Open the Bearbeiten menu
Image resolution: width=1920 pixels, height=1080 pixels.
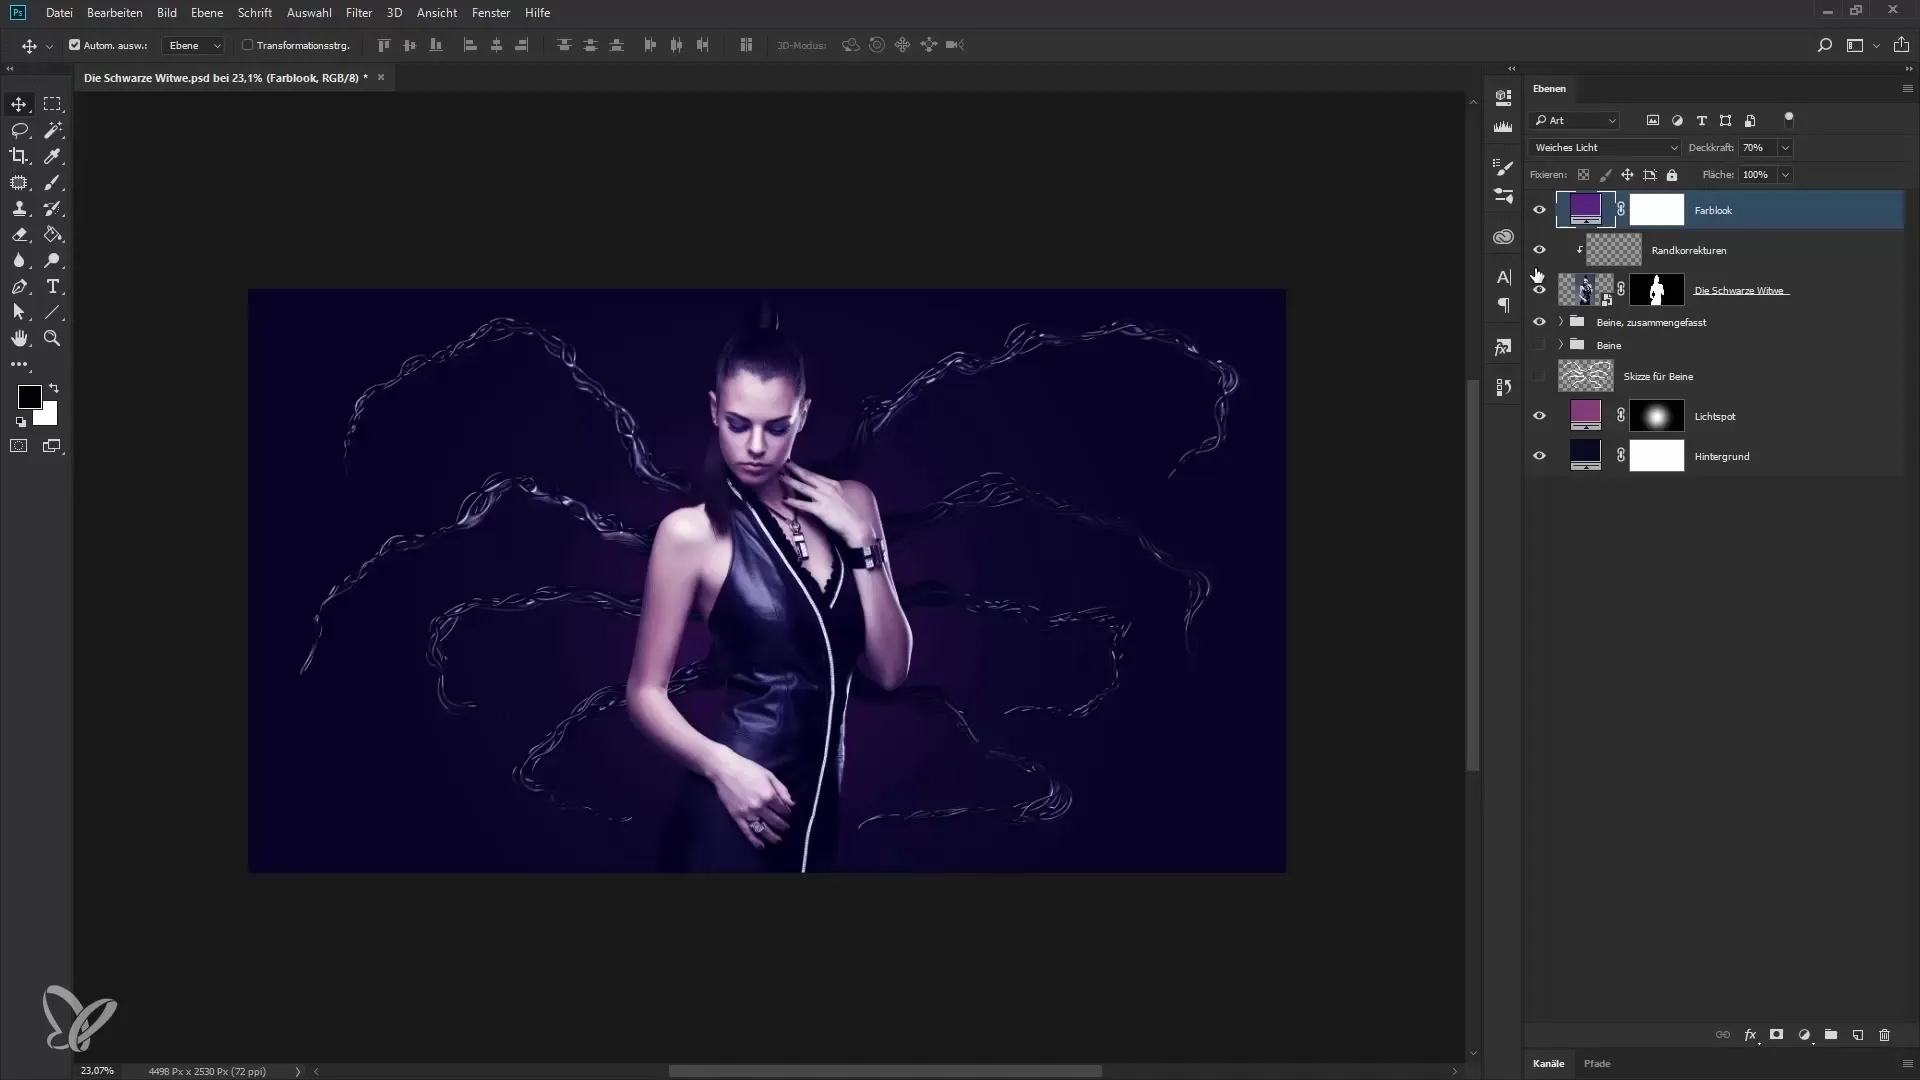click(x=115, y=13)
